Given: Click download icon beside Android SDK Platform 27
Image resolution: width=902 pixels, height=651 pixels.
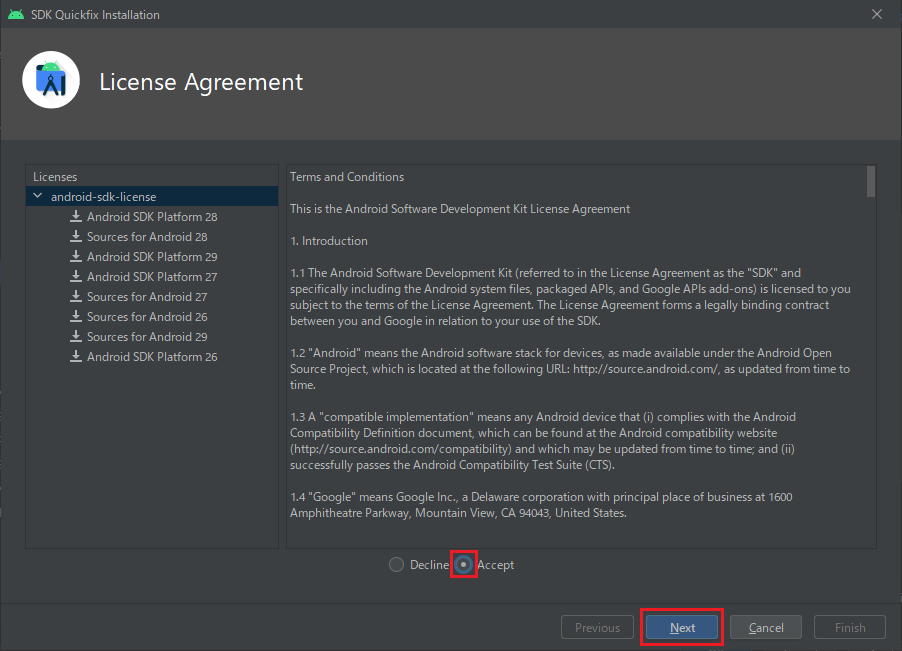Looking at the screenshot, I should (75, 277).
